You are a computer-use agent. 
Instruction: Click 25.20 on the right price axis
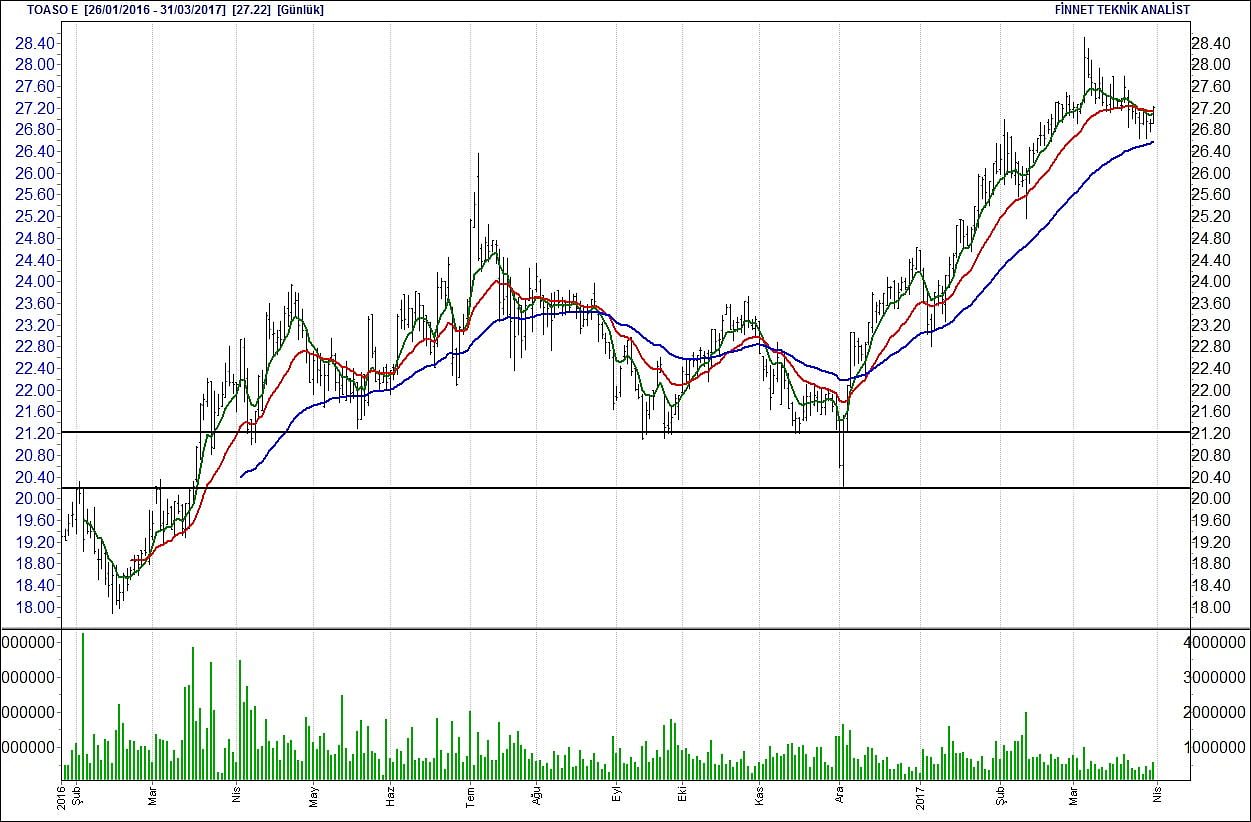(1211, 217)
